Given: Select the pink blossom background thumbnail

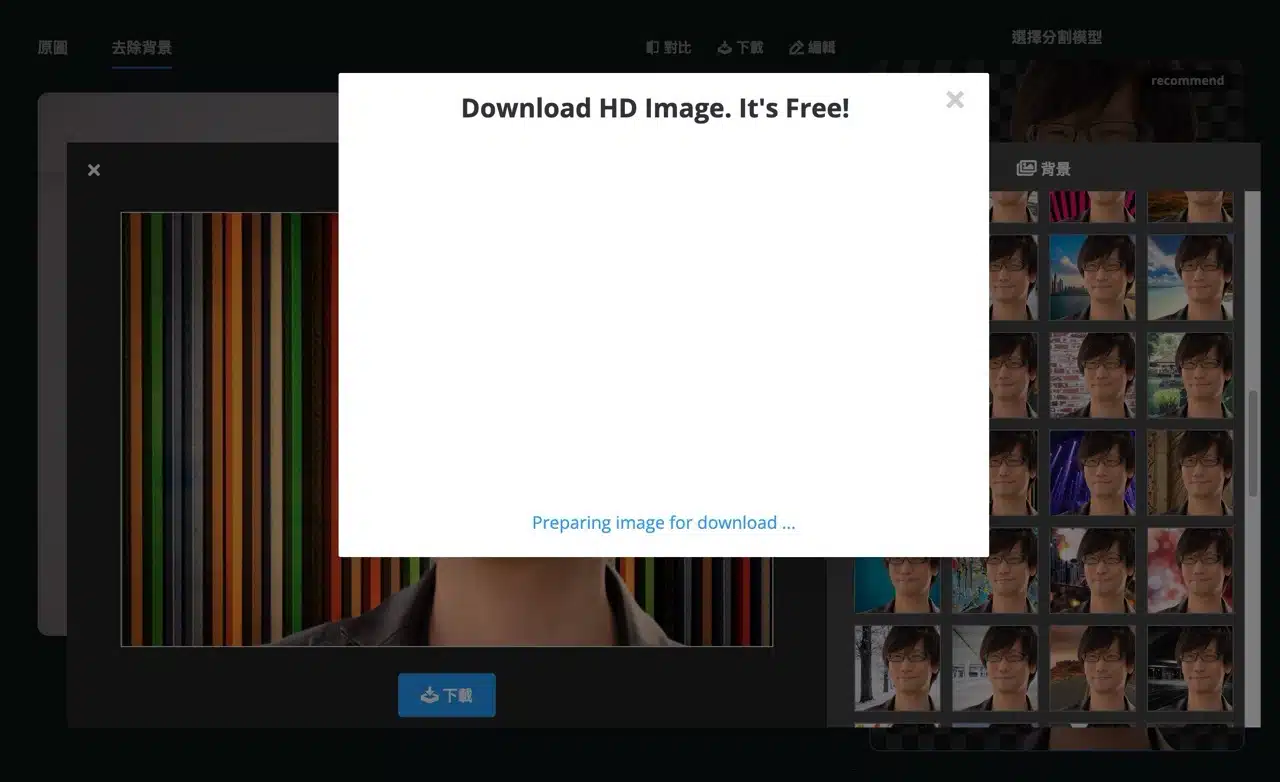Looking at the screenshot, I should pyautogui.click(x=1189, y=571).
